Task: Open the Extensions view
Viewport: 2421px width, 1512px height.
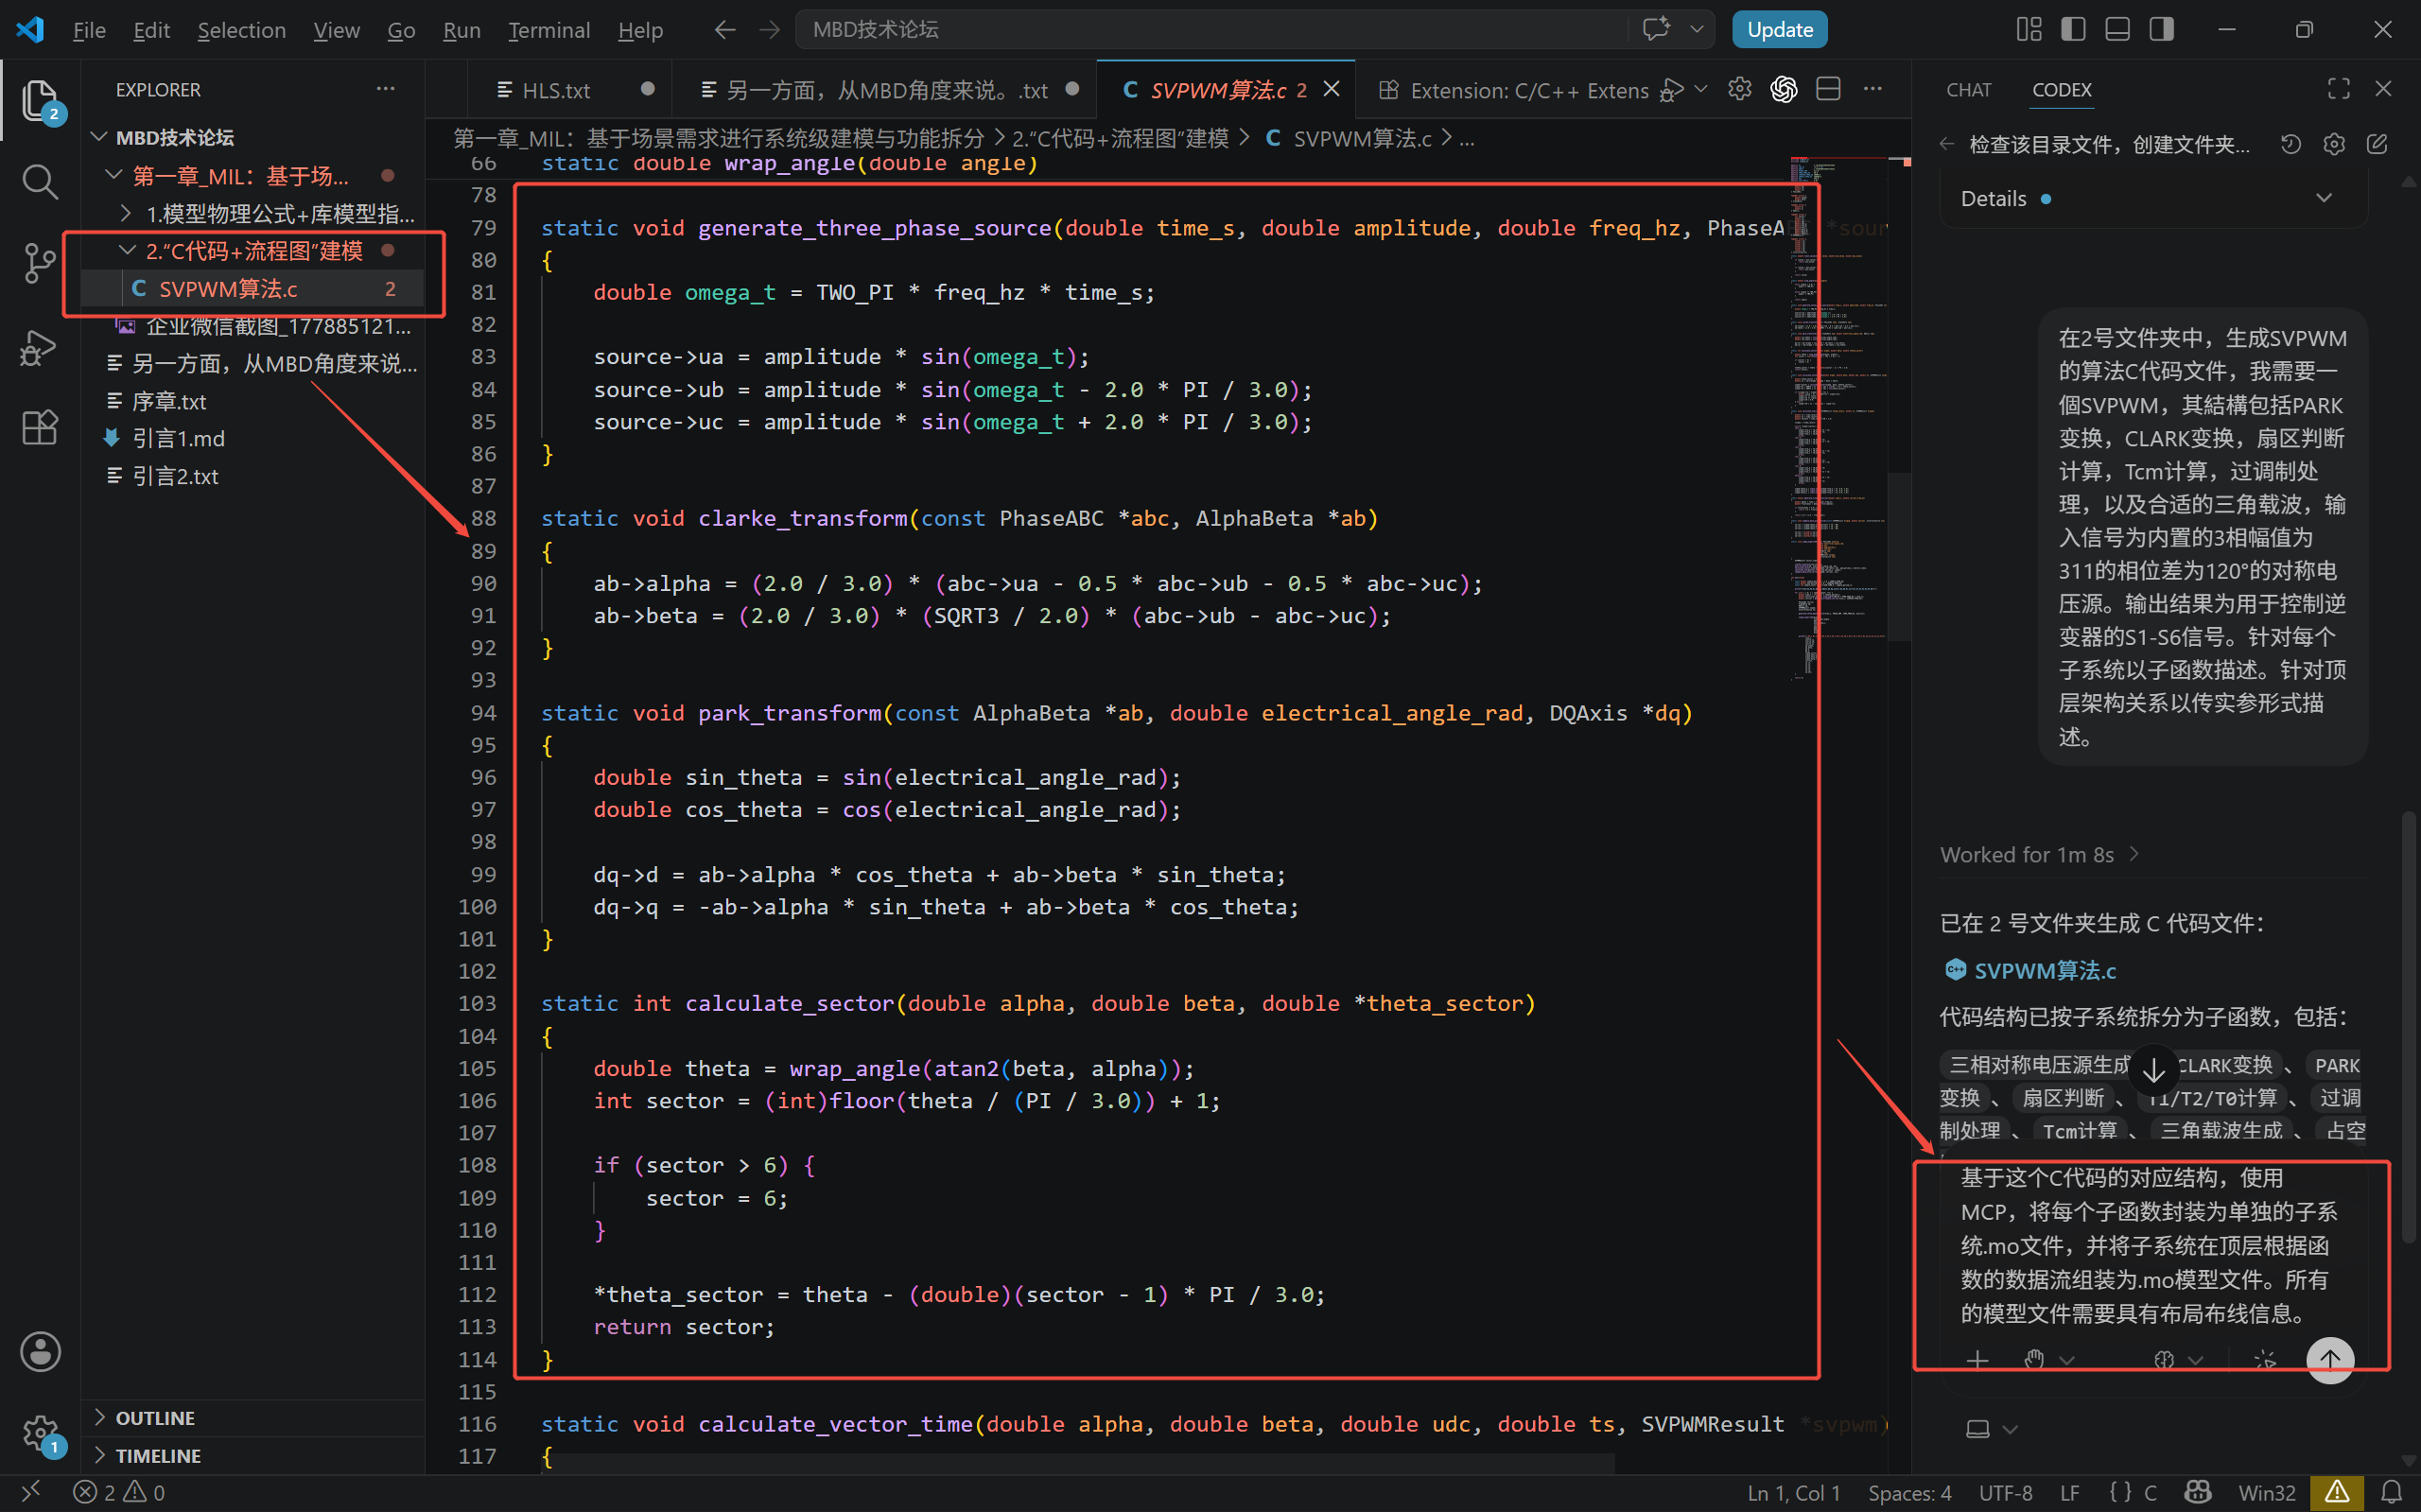Action: [x=40, y=428]
